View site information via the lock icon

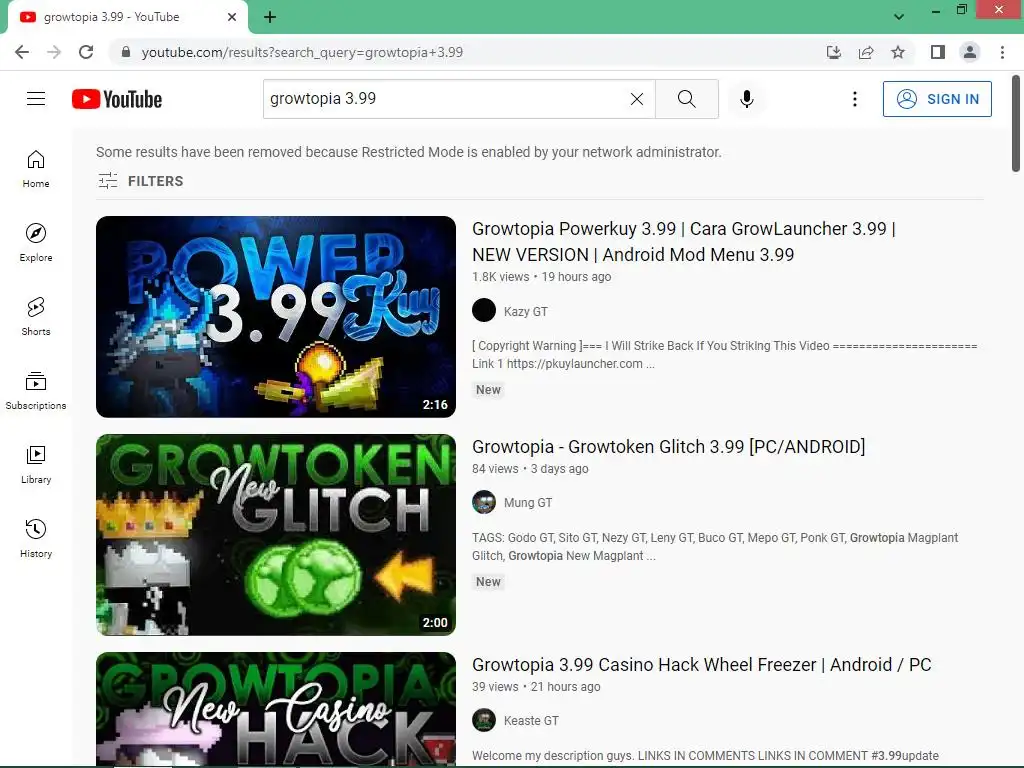point(126,52)
